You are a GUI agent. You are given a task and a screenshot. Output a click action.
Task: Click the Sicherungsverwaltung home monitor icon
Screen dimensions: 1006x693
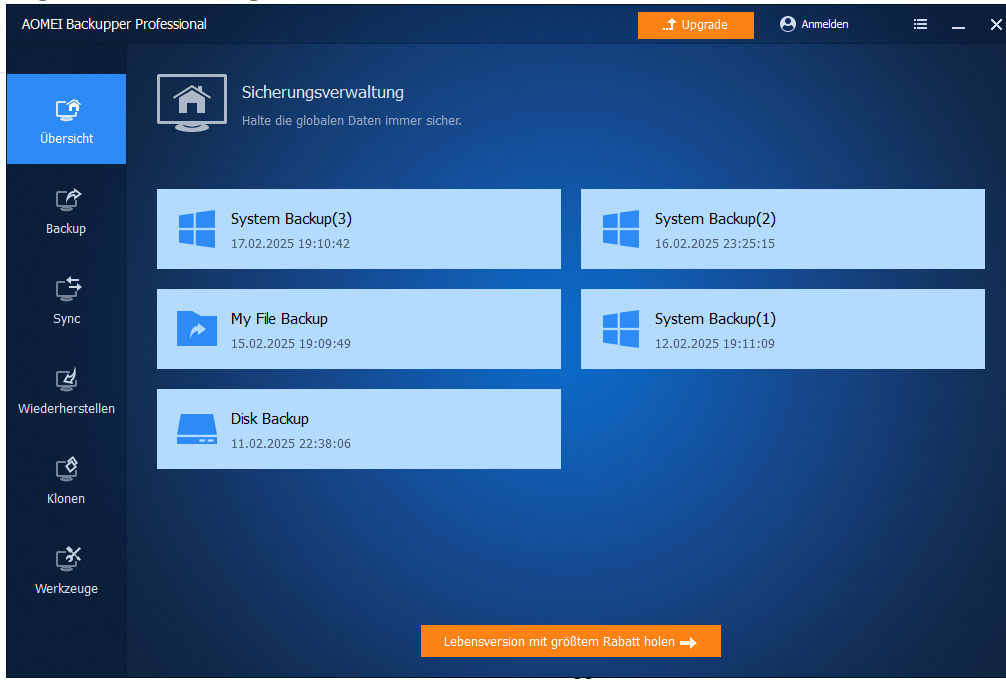coord(192,103)
